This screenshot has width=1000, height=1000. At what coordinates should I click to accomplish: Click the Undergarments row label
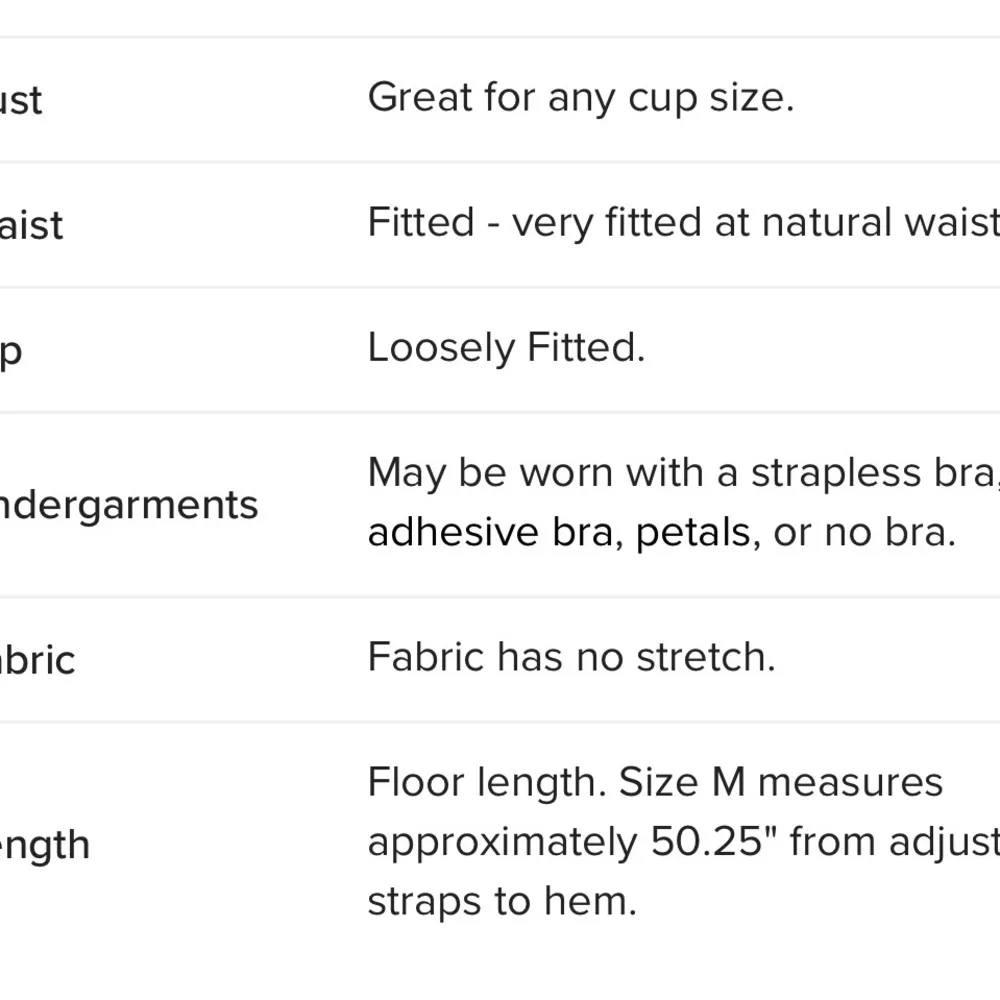click(x=129, y=505)
